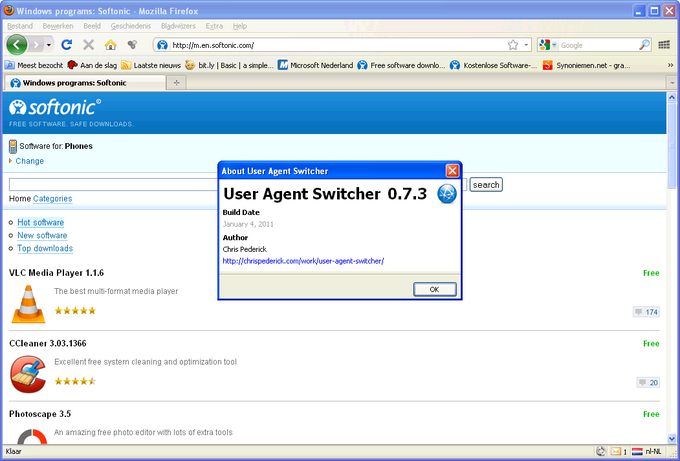The image size is (680, 461).
Task: Click the VLC traffic cone icon
Action: [x=28, y=304]
